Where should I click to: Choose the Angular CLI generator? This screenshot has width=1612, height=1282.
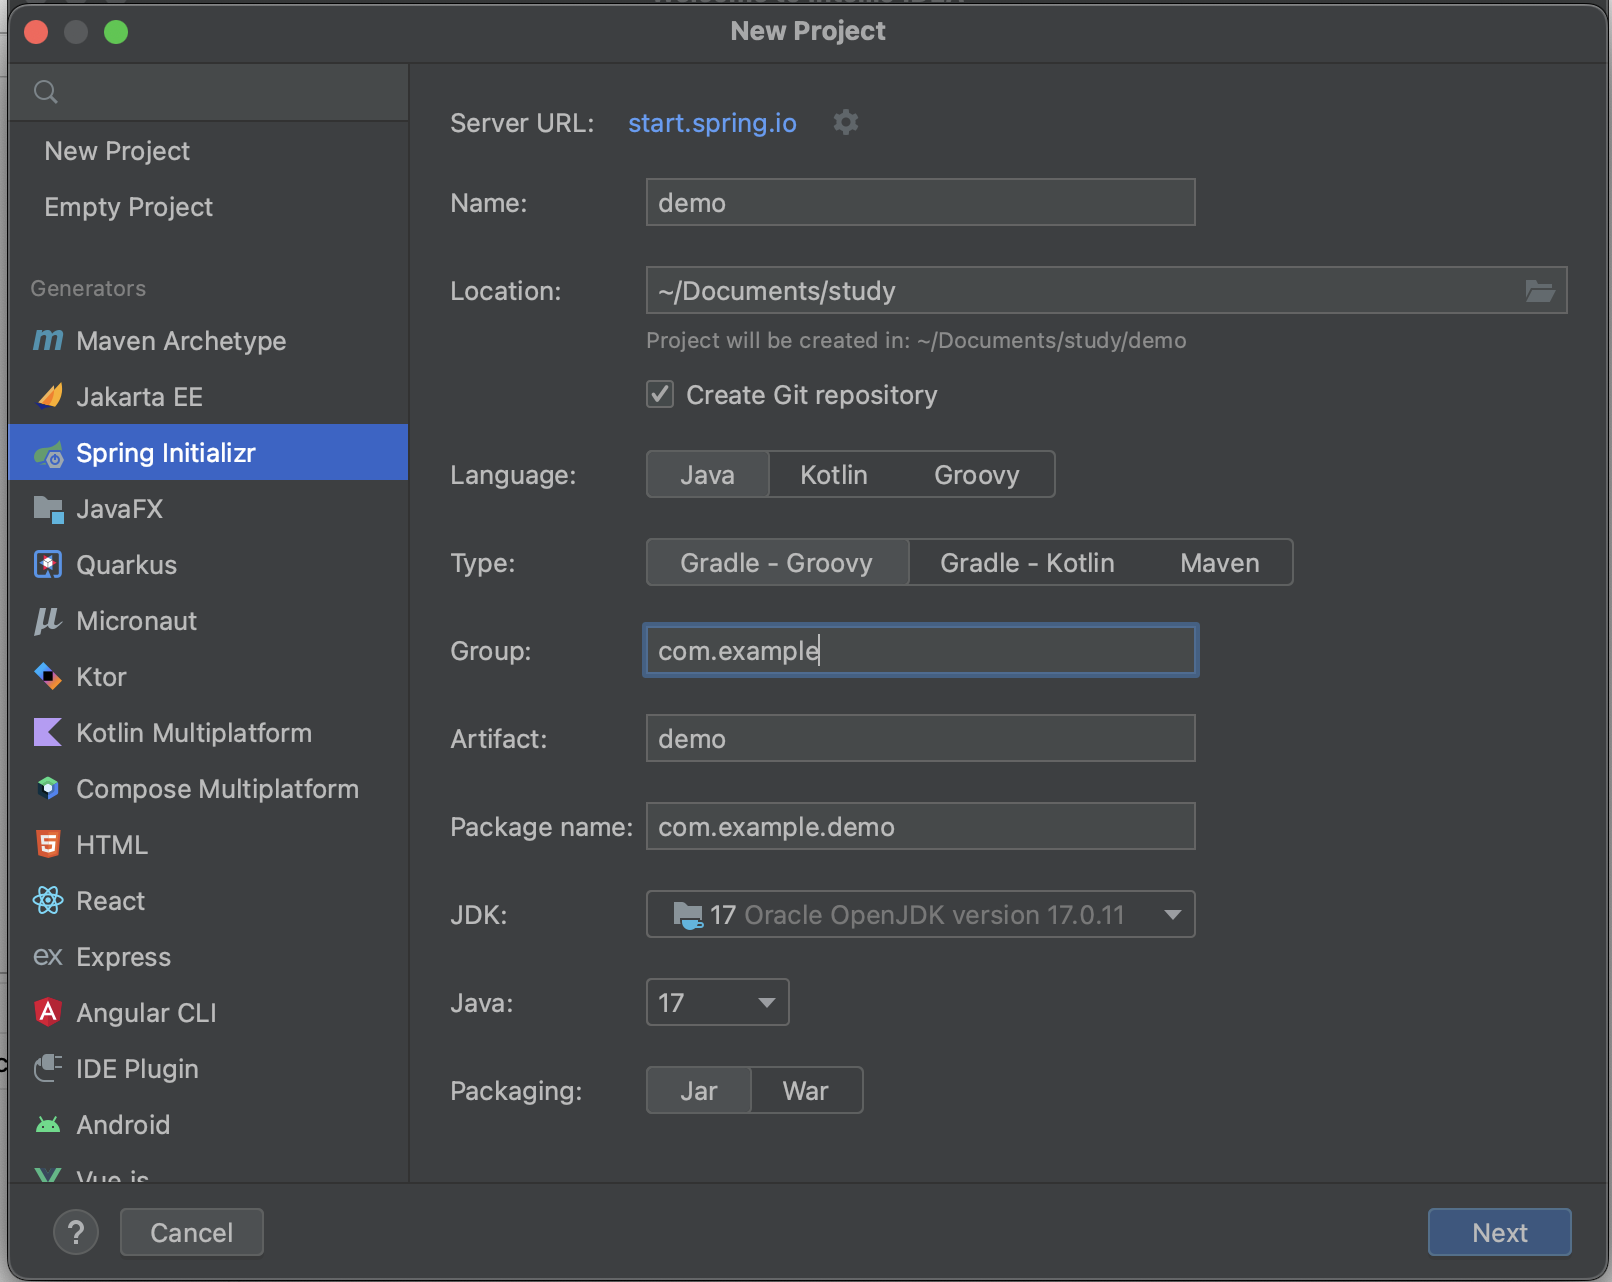coord(208,1013)
